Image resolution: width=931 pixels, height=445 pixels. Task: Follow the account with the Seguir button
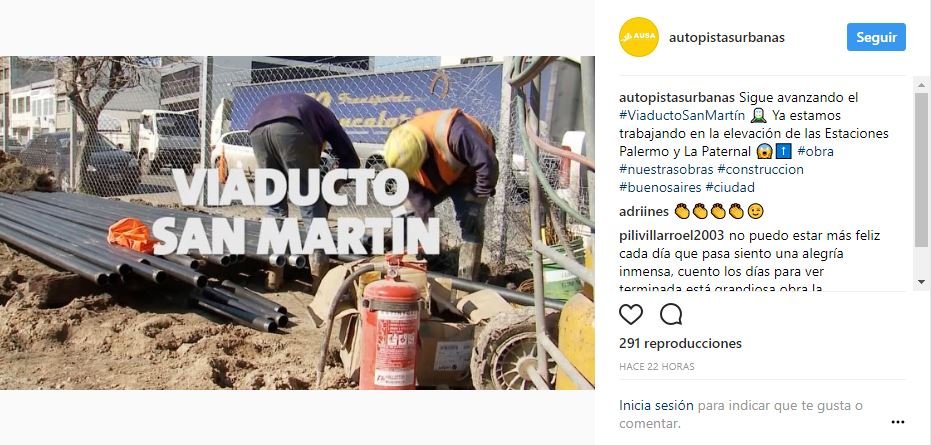876,37
